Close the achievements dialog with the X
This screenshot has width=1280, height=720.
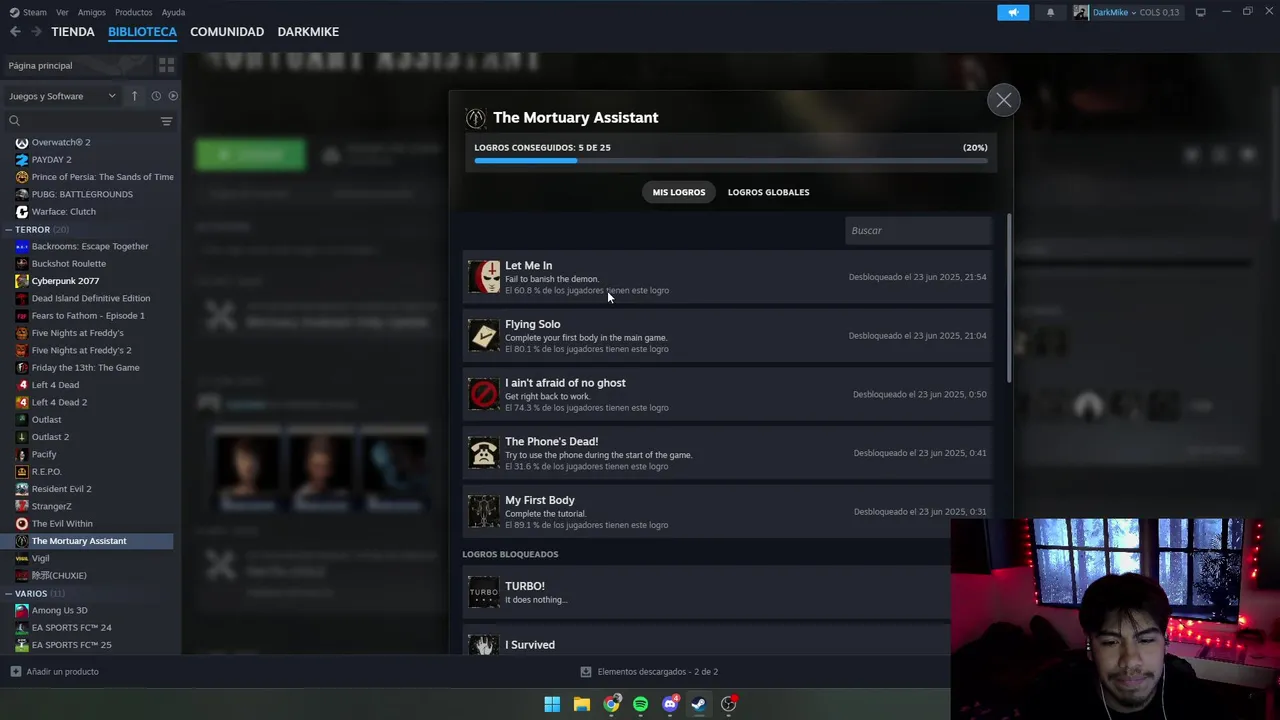pyautogui.click(x=1003, y=100)
